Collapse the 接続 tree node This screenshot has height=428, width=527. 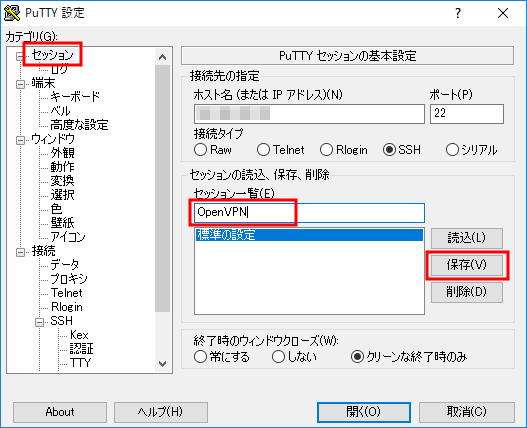click(x=20, y=252)
